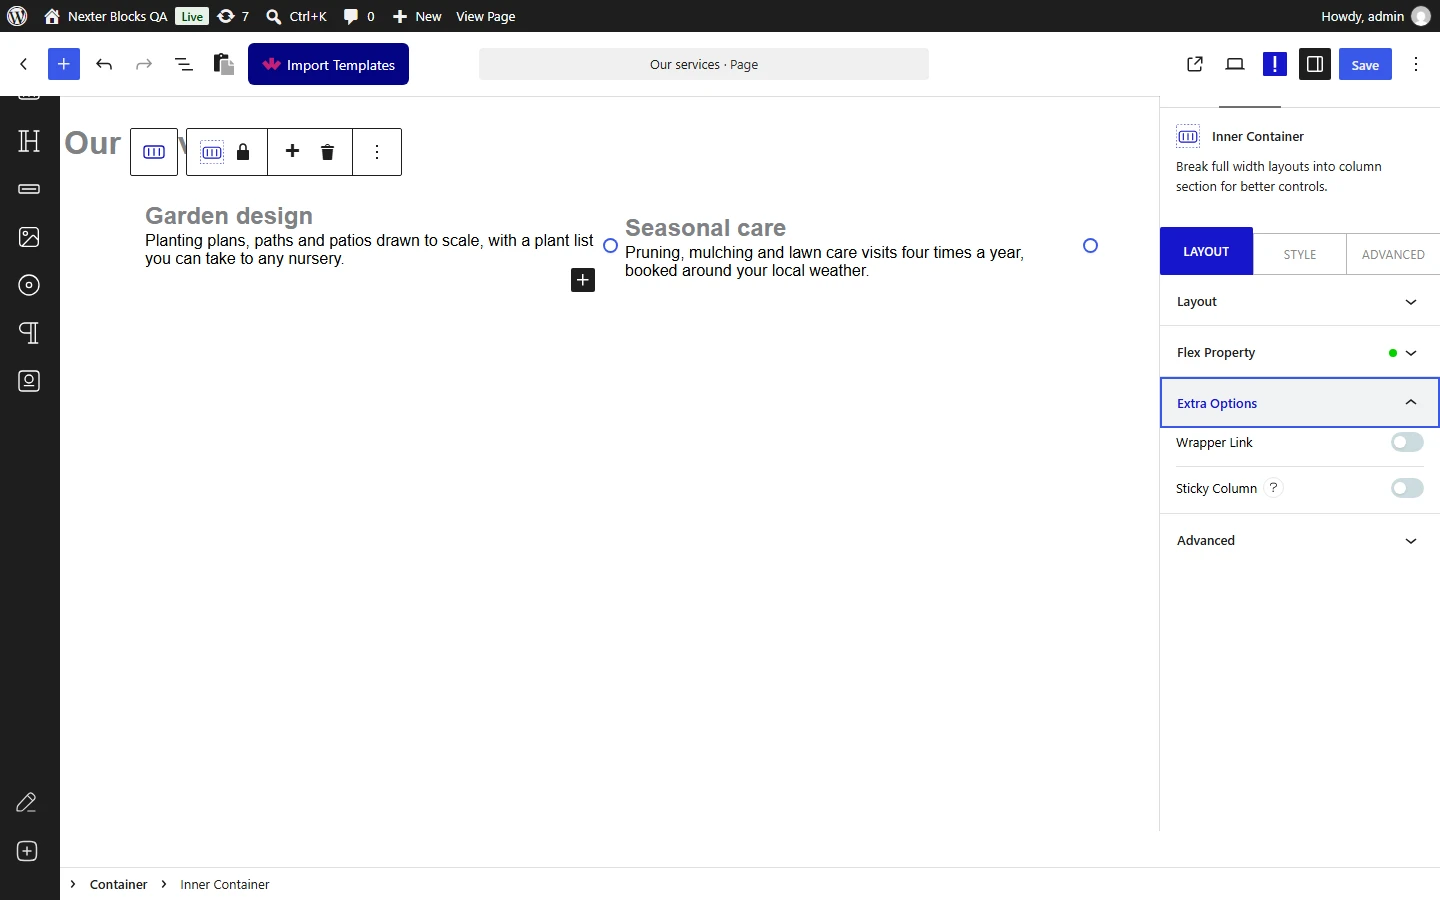Click the Save button
Image resolution: width=1440 pixels, height=900 pixels.
pyautogui.click(x=1365, y=64)
